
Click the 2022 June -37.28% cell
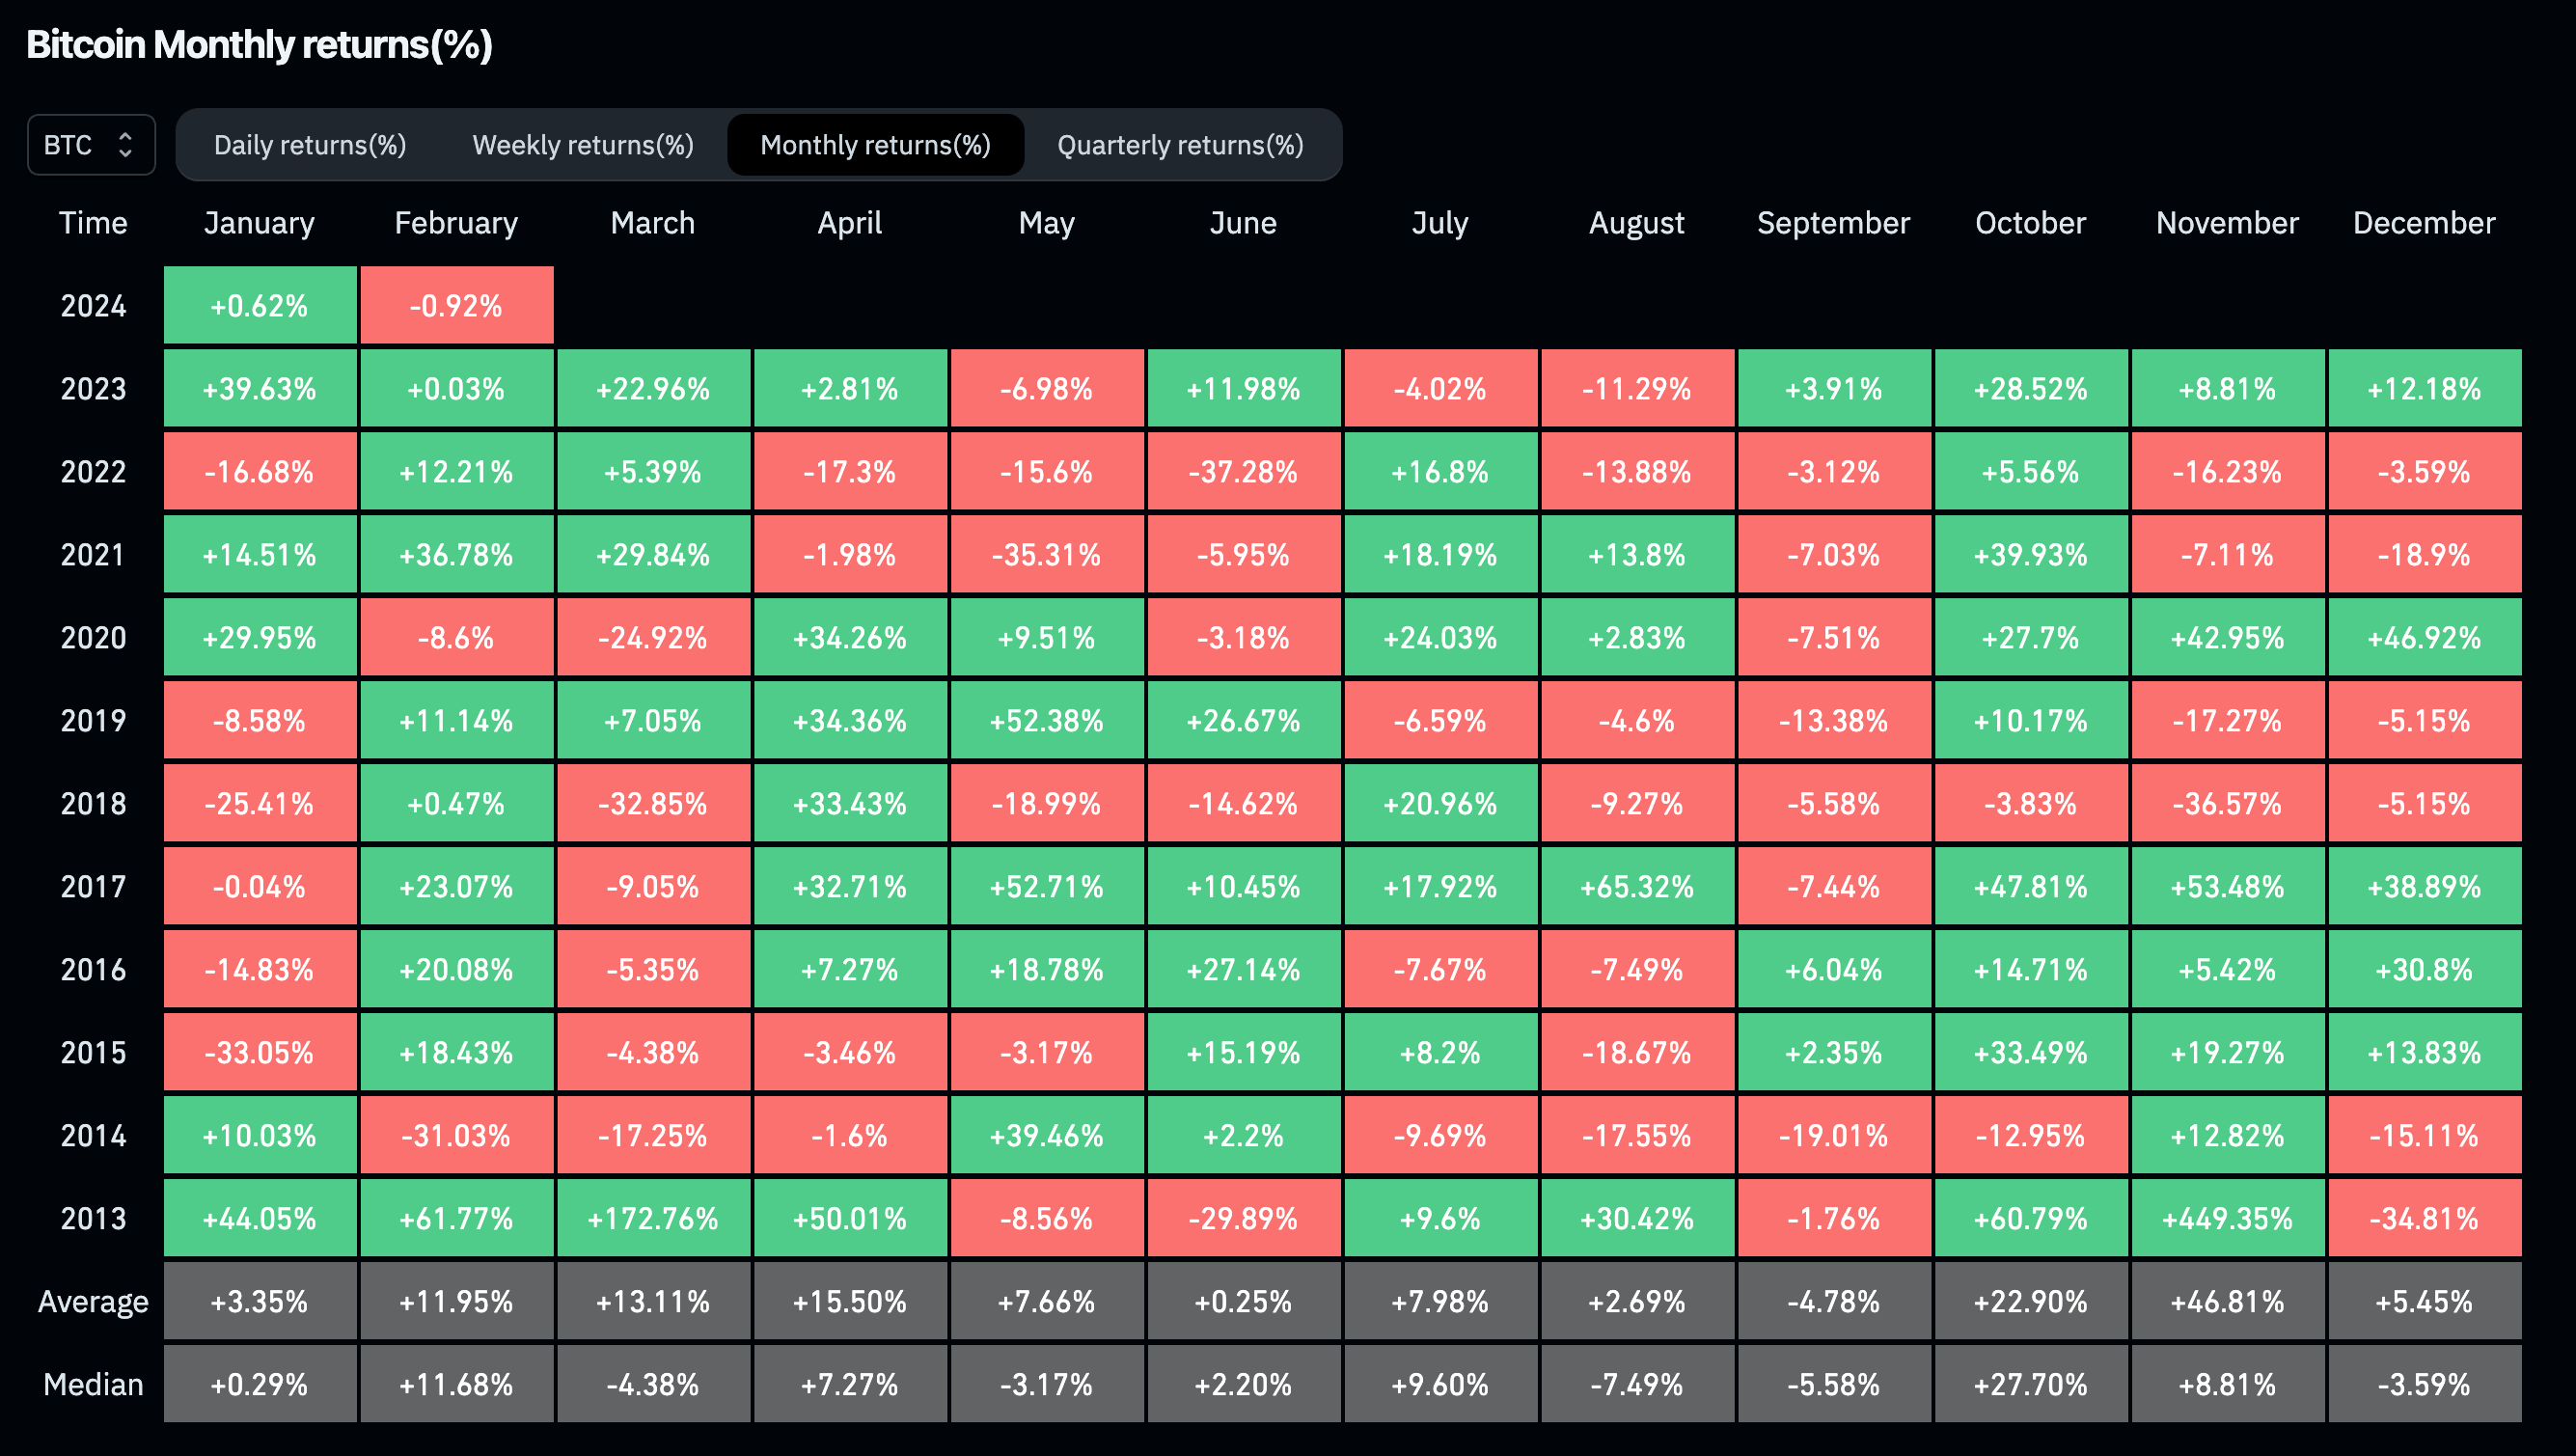click(x=1243, y=471)
